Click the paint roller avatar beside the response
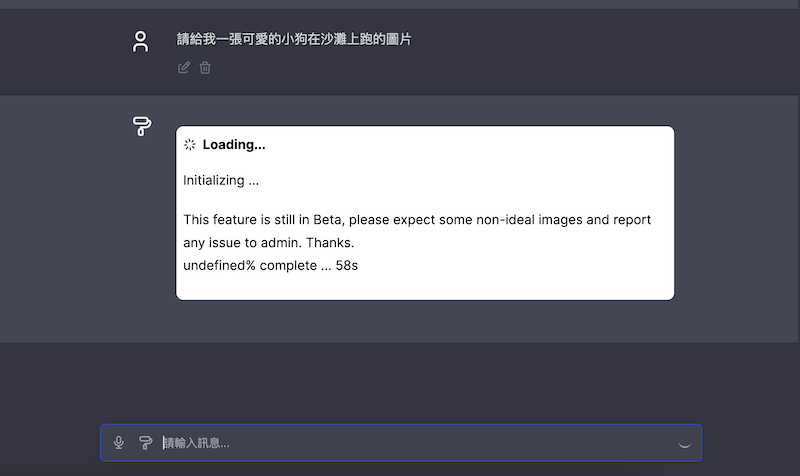The image size is (800, 476). pyautogui.click(x=142, y=126)
